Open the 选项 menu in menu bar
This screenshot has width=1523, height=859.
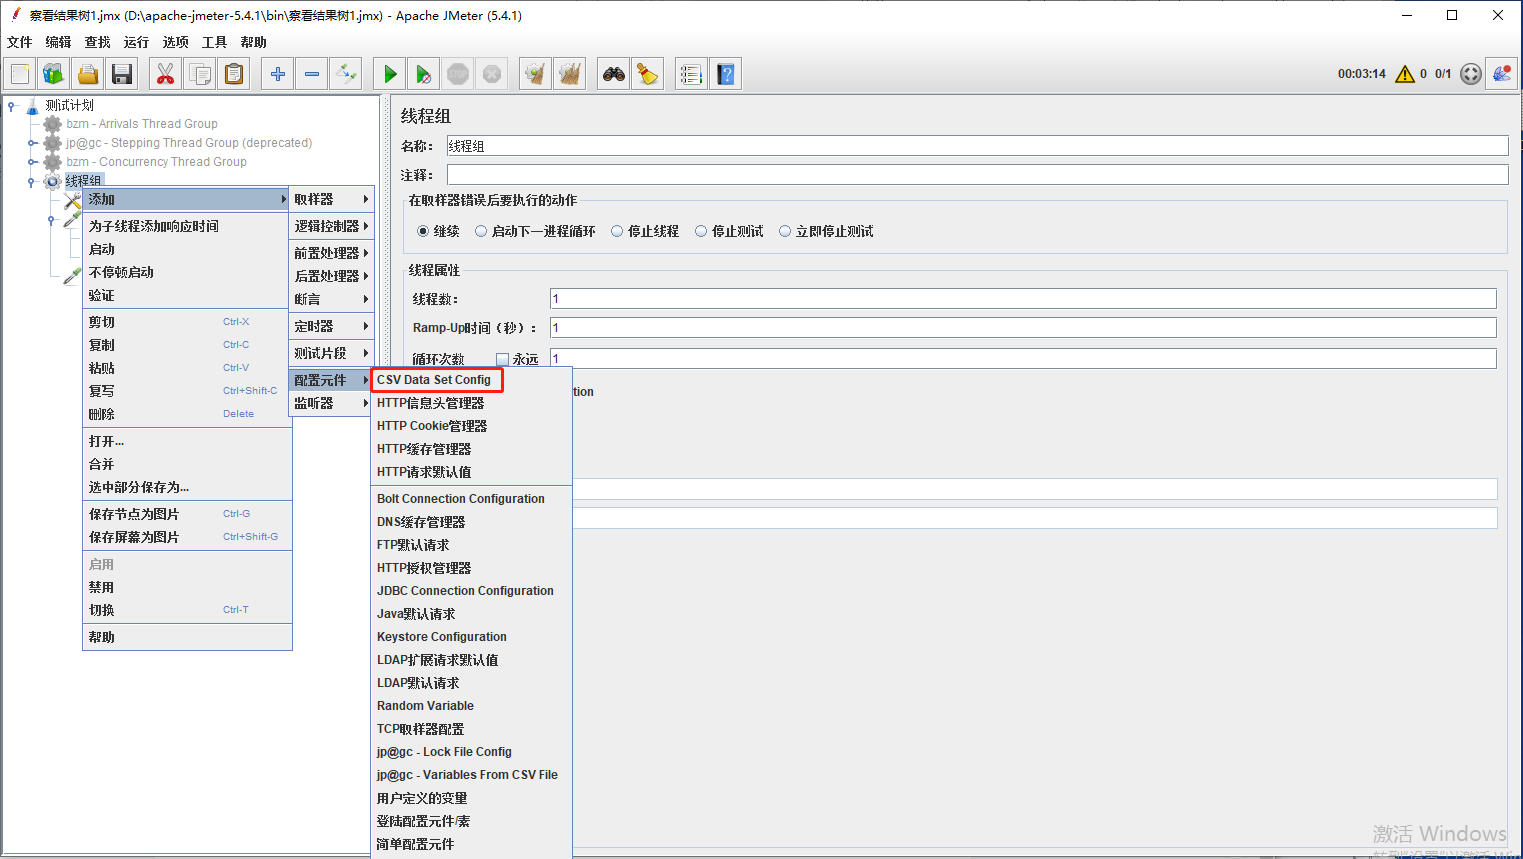(x=175, y=42)
